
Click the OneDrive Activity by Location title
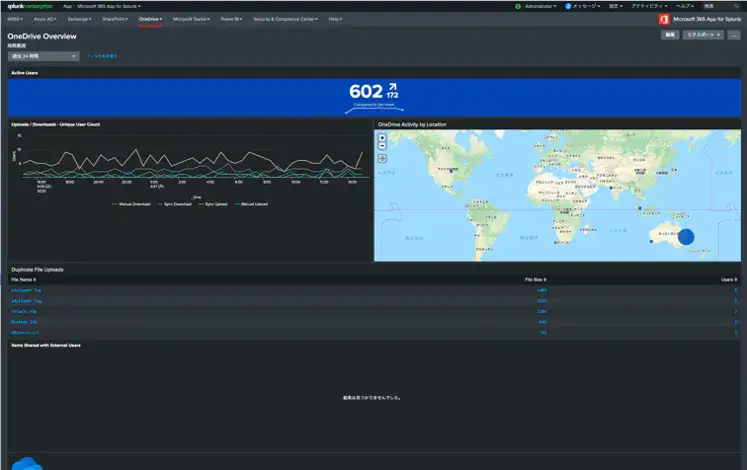point(412,124)
